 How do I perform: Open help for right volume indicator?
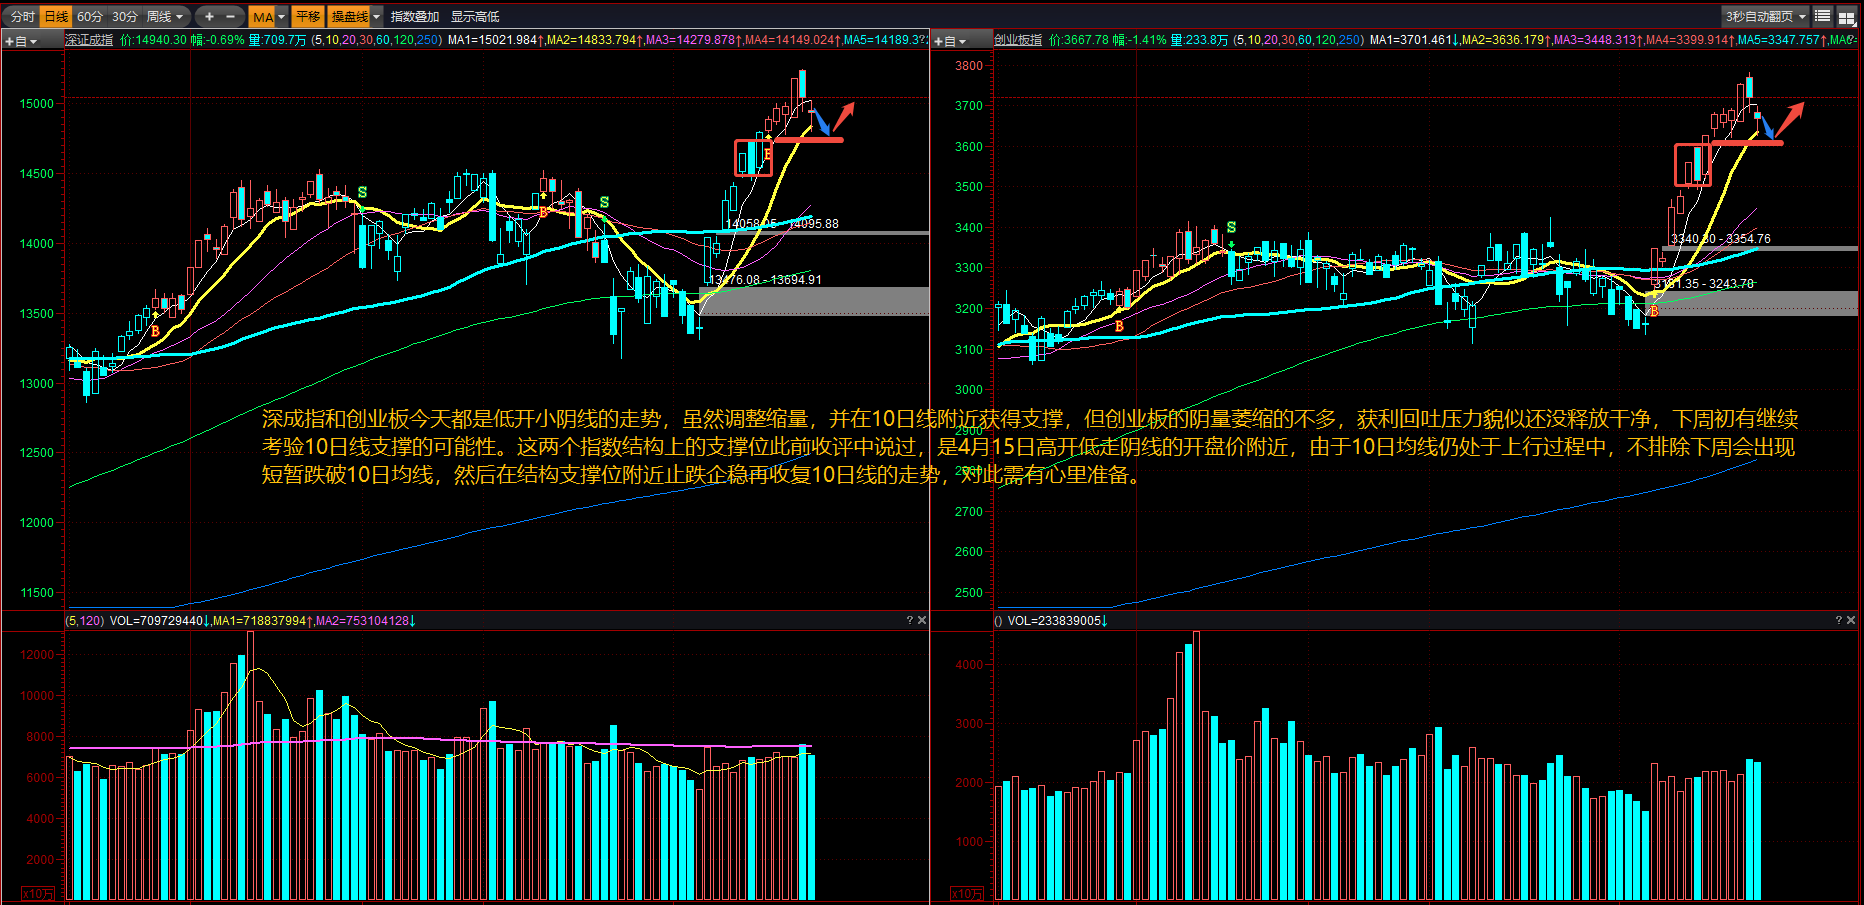click(1838, 621)
